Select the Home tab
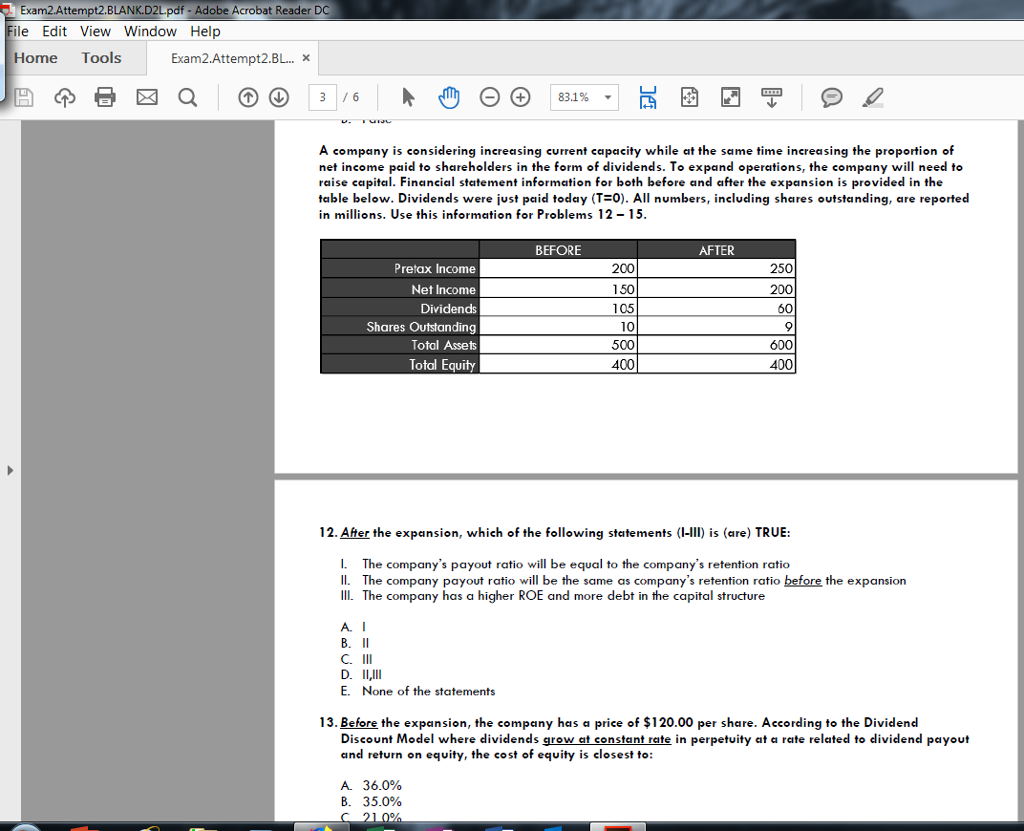 click(35, 57)
